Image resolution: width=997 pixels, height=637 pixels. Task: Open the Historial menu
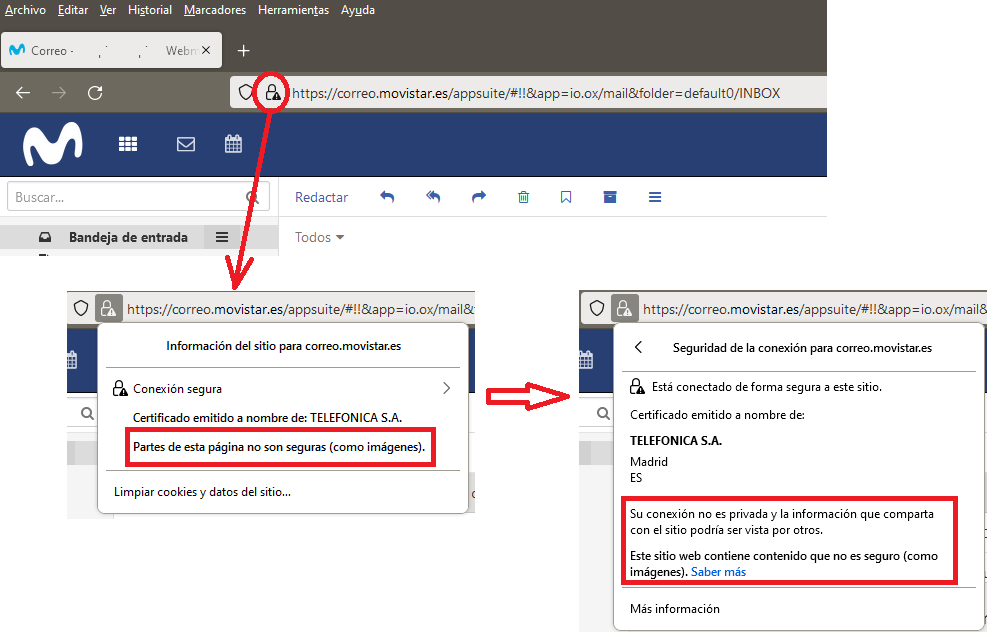(x=149, y=10)
